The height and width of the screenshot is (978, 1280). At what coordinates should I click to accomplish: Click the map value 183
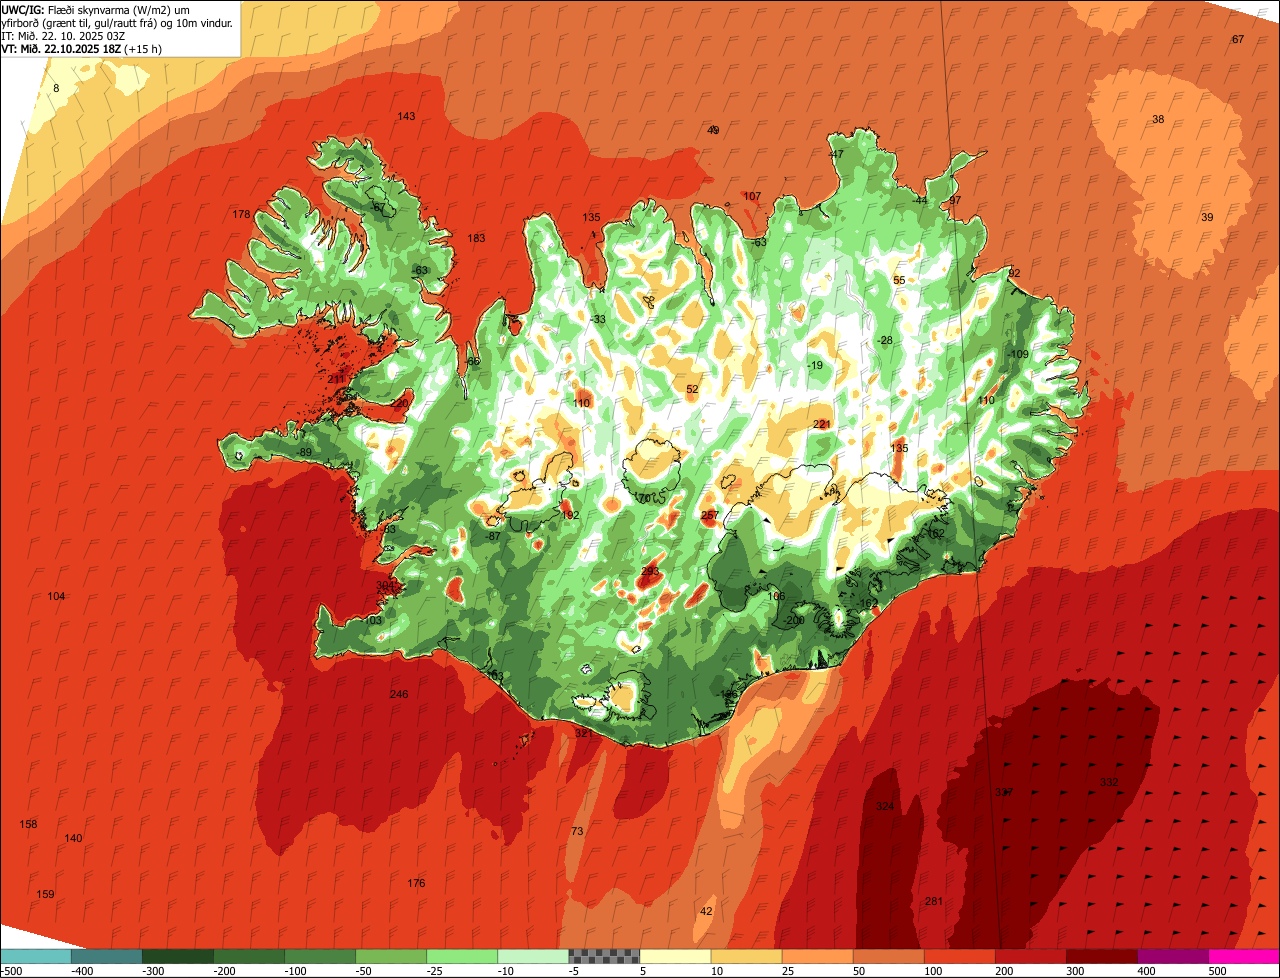pyautogui.click(x=476, y=239)
